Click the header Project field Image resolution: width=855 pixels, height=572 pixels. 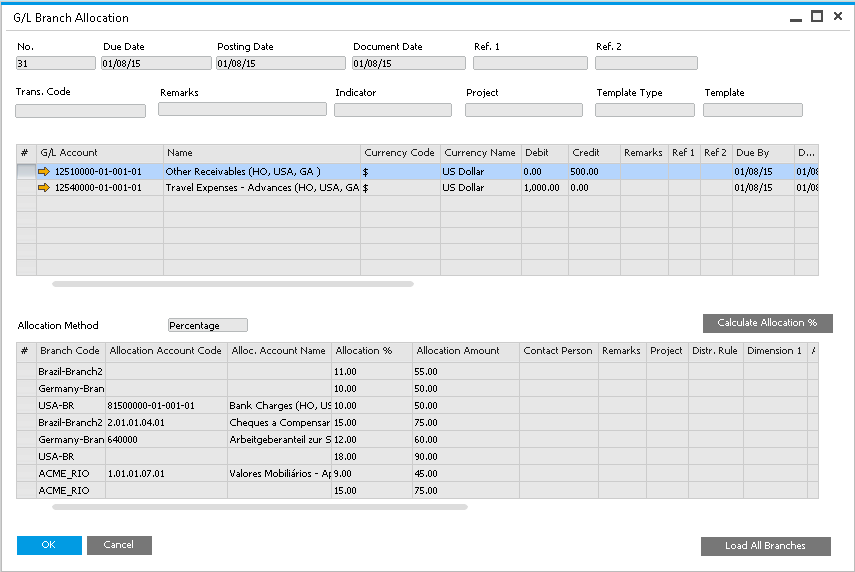coord(523,110)
